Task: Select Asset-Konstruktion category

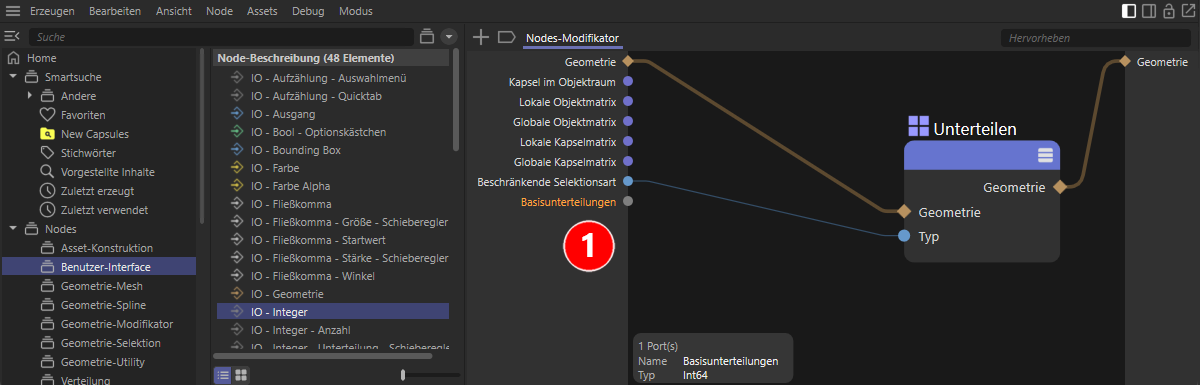Action: click(106, 248)
